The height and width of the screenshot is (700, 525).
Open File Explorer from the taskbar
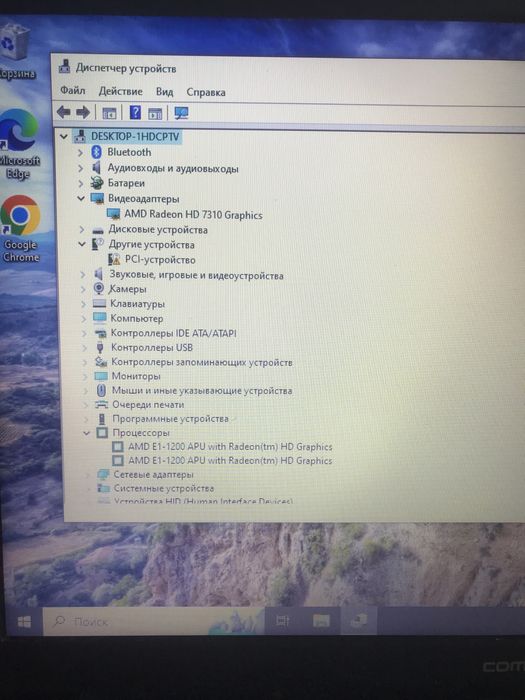click(321, 620)
